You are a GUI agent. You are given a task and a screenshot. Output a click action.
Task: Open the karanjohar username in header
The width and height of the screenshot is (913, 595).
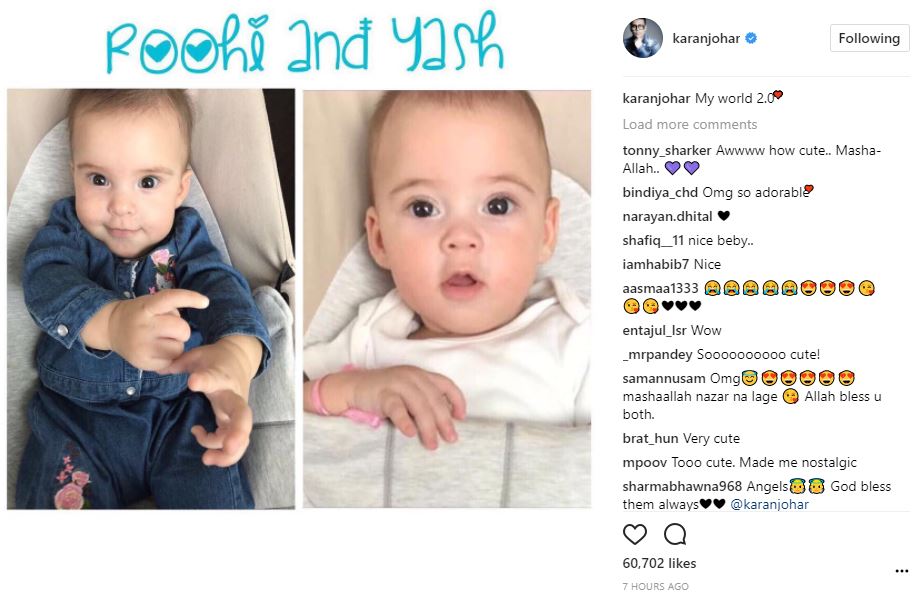click(706, 38)
